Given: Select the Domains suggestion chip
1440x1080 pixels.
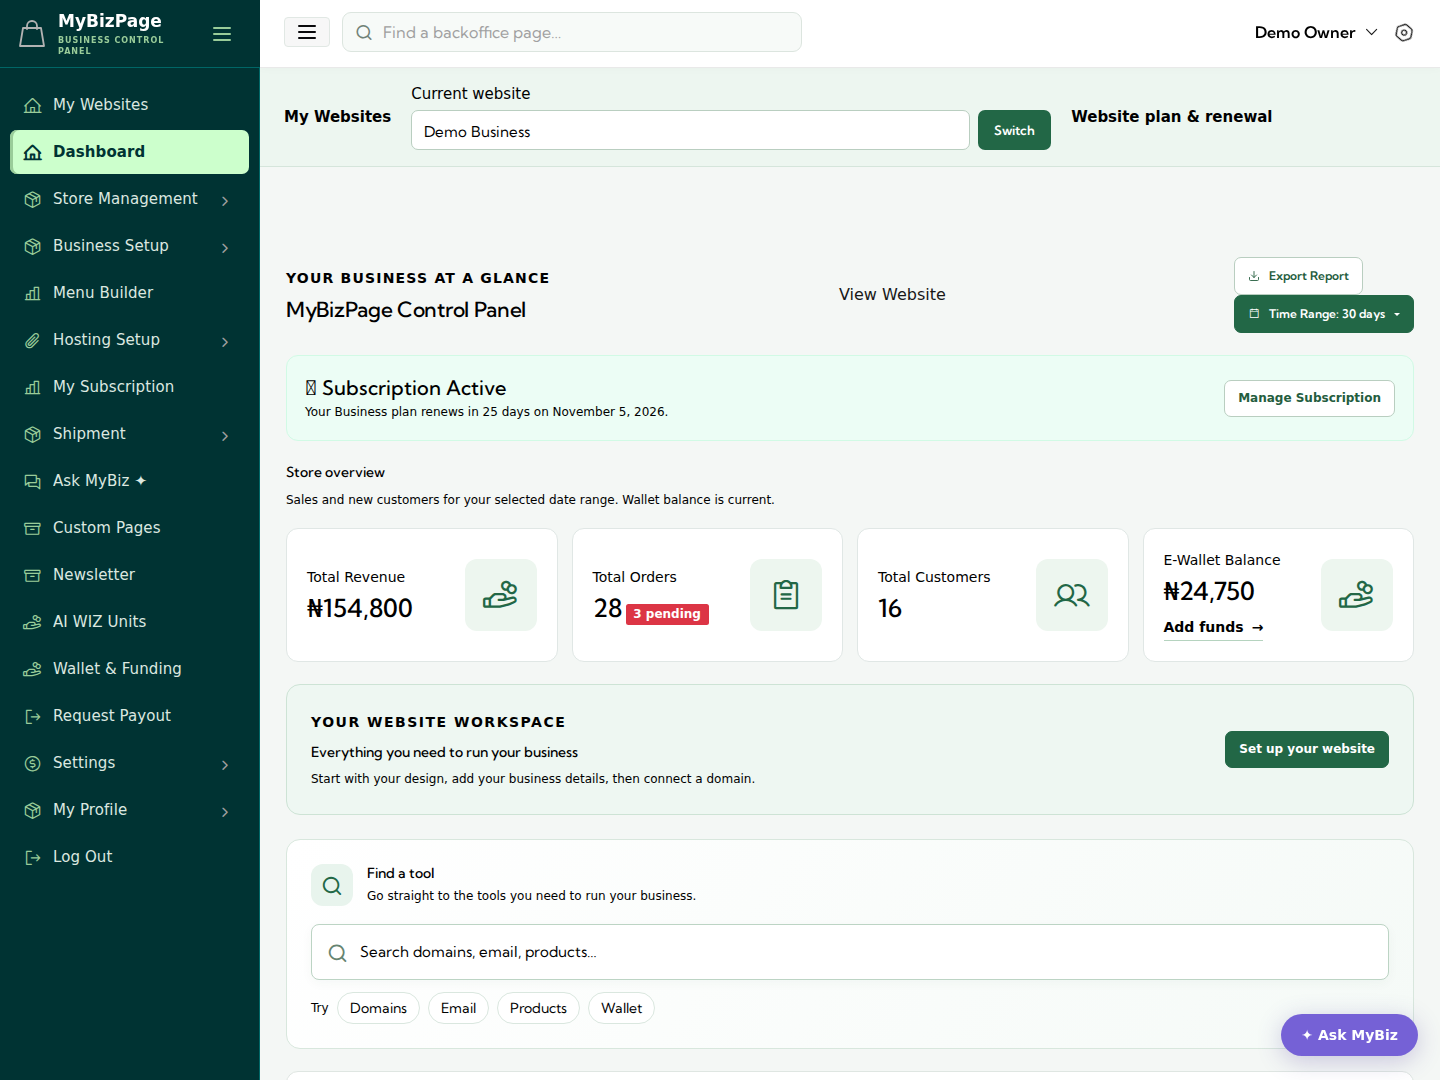Looking at the screenshot, I should click(378, 1008).
